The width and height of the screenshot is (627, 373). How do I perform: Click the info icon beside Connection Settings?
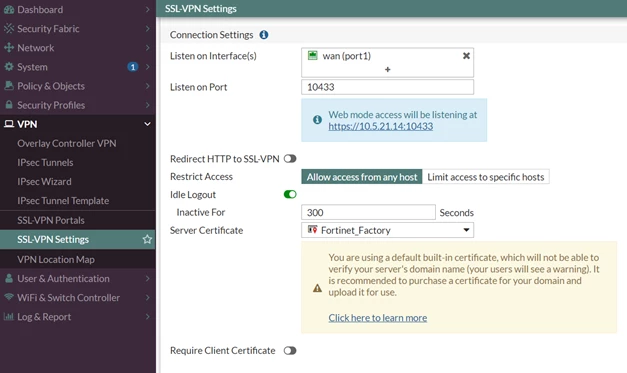(264, 35)
